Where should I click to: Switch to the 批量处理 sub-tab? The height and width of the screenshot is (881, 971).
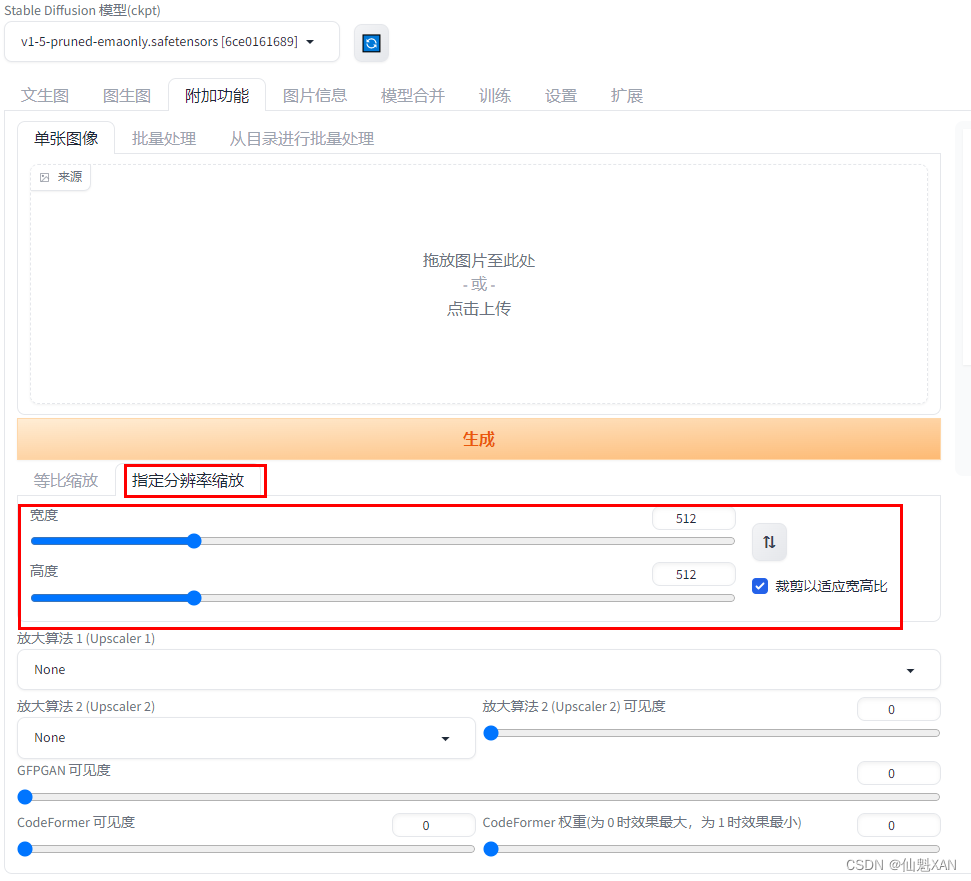tap(163, 138)
